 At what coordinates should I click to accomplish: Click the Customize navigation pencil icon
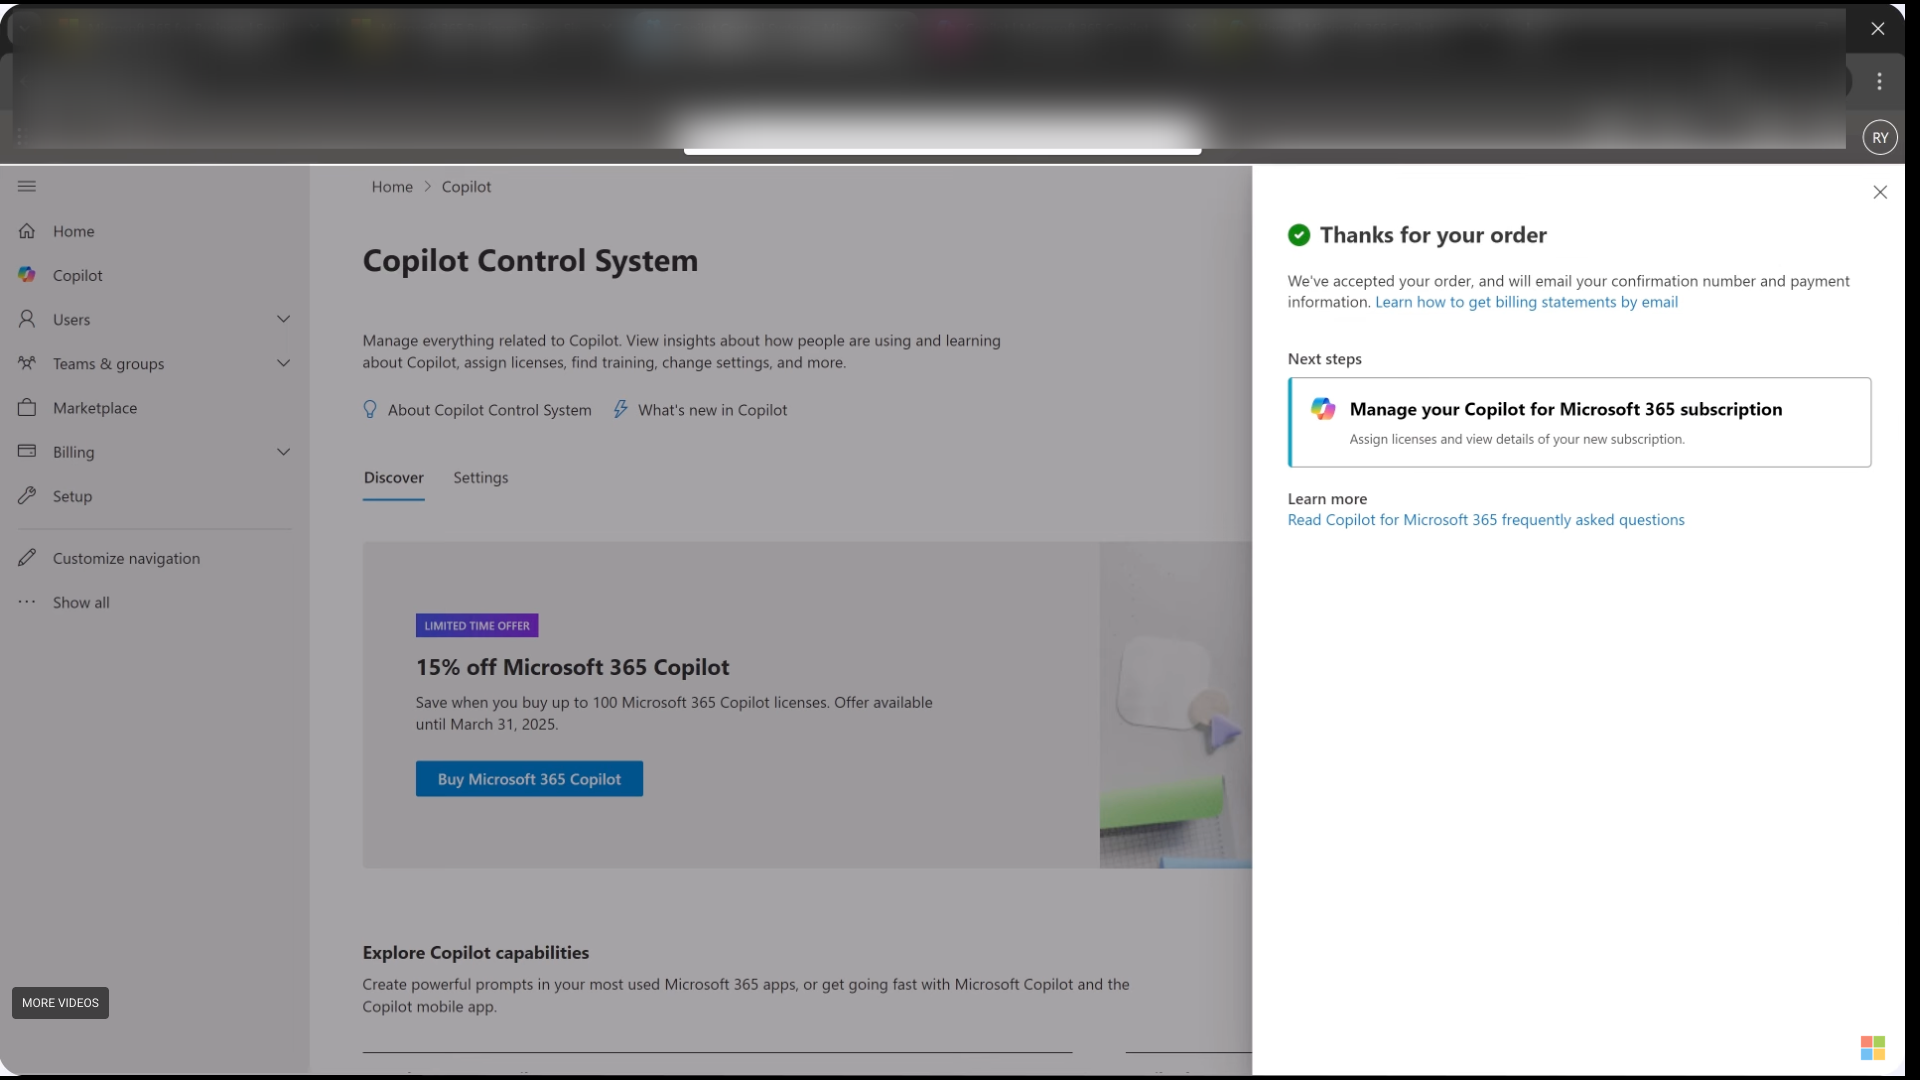coord(27,558)
